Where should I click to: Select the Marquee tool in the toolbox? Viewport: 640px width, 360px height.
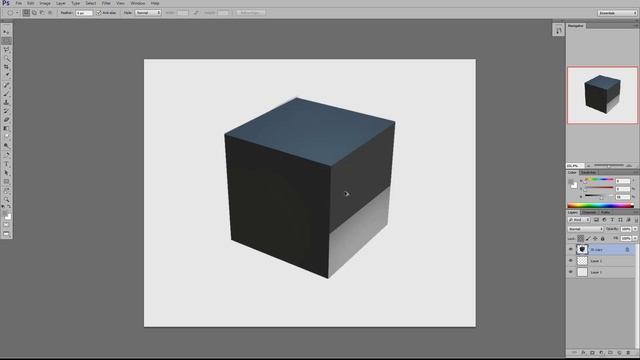coord(6,41)
